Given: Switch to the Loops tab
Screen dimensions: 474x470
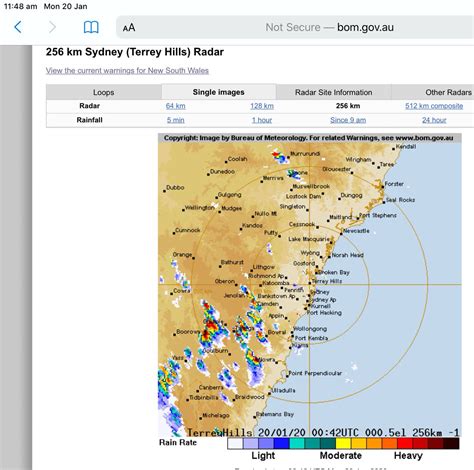Looking at the screenshot, I should tap(104, 92).
